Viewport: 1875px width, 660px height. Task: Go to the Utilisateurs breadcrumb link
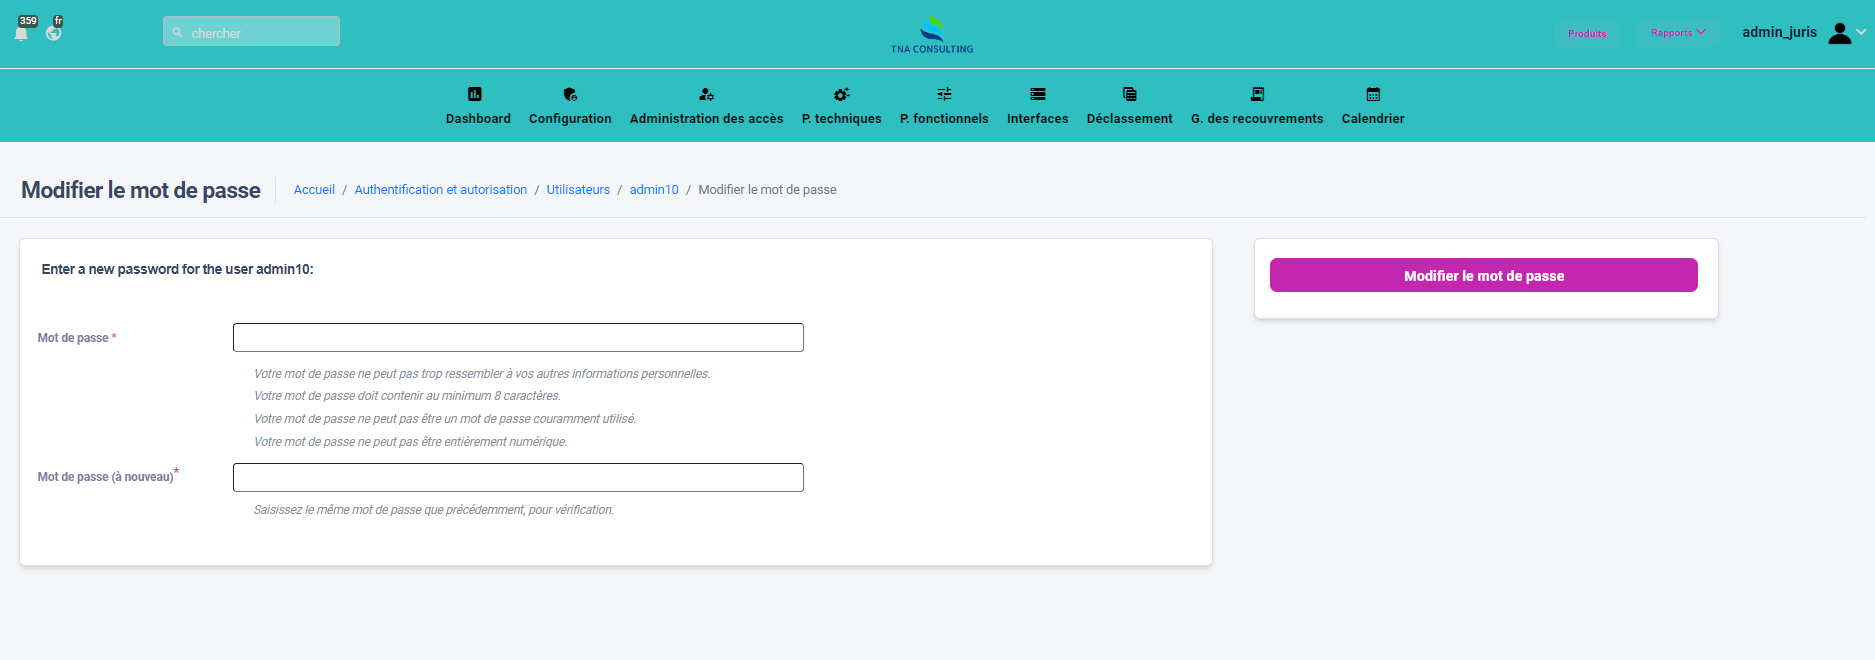click(578, 190)
